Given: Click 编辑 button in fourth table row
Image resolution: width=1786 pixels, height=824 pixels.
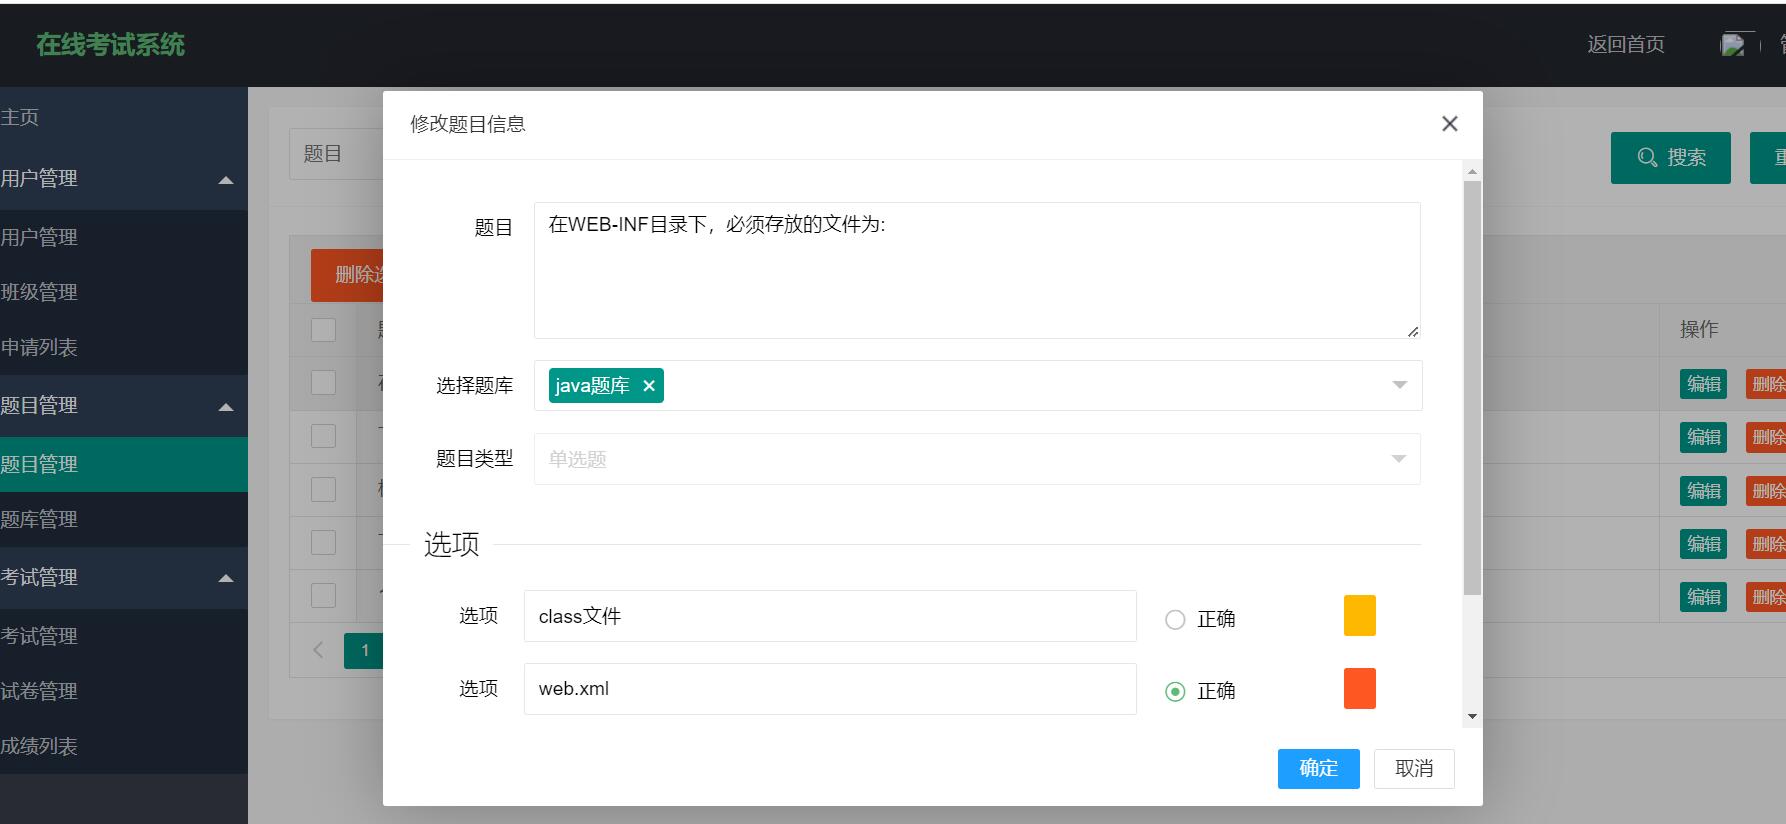Looking at the screenshot, I should pyautogui.click(x=1704, y=544).
